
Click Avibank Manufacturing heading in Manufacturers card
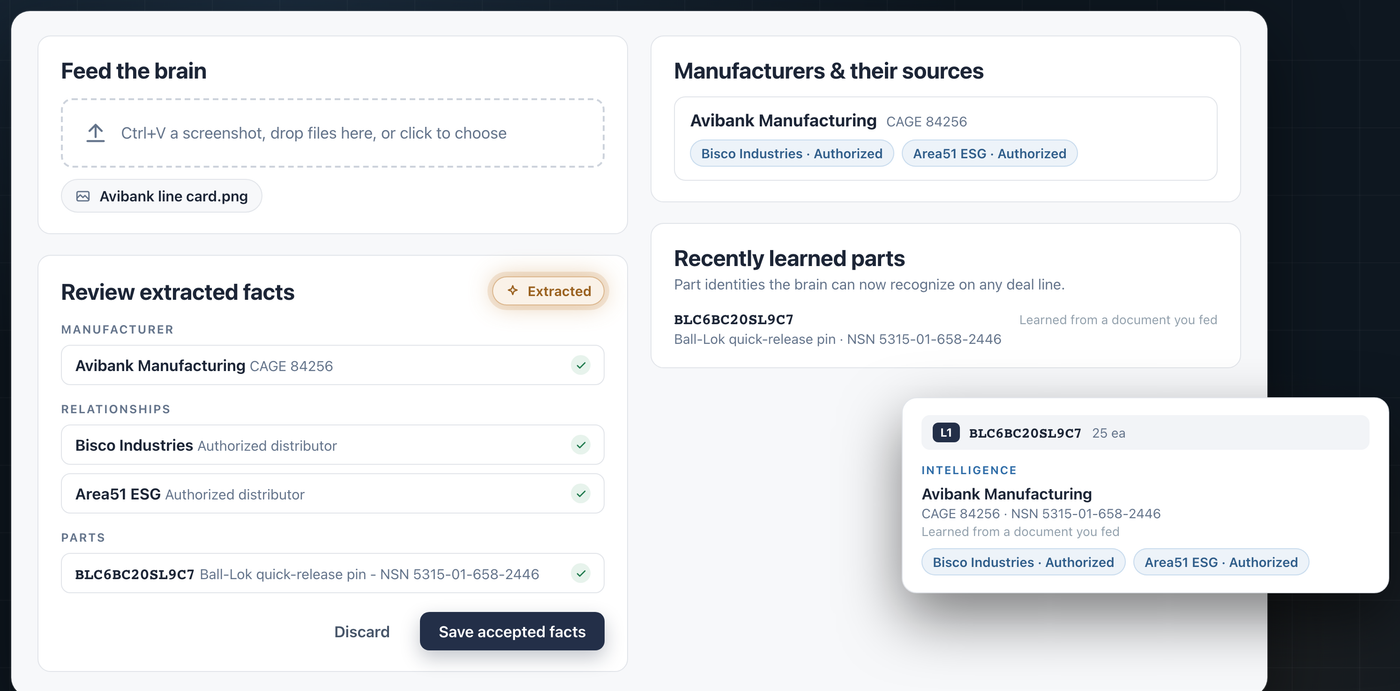tap(783, 120)
